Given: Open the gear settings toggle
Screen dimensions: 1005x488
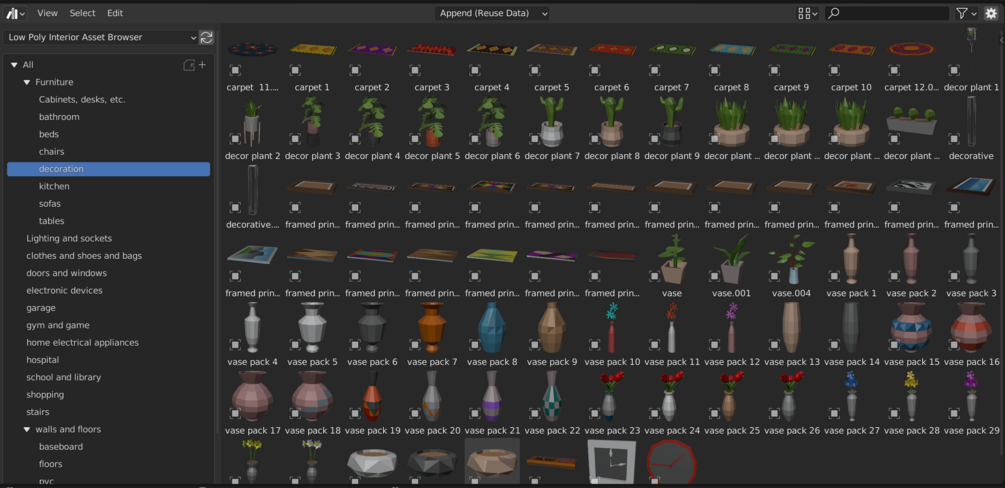Looking at the screenshot, I should tap(991, 13).
